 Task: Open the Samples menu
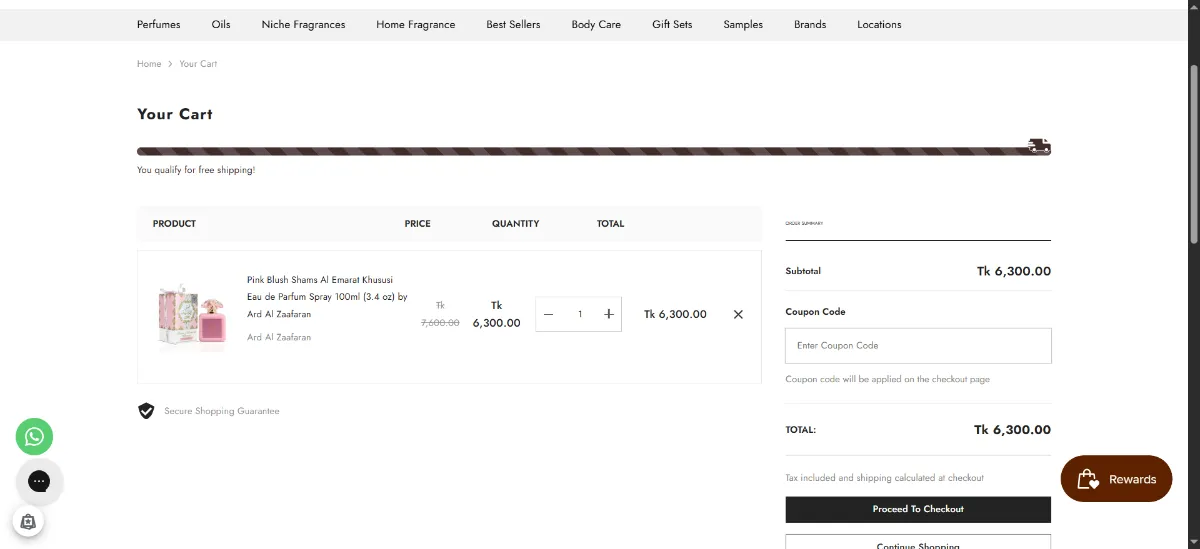[x=743, y=24]
